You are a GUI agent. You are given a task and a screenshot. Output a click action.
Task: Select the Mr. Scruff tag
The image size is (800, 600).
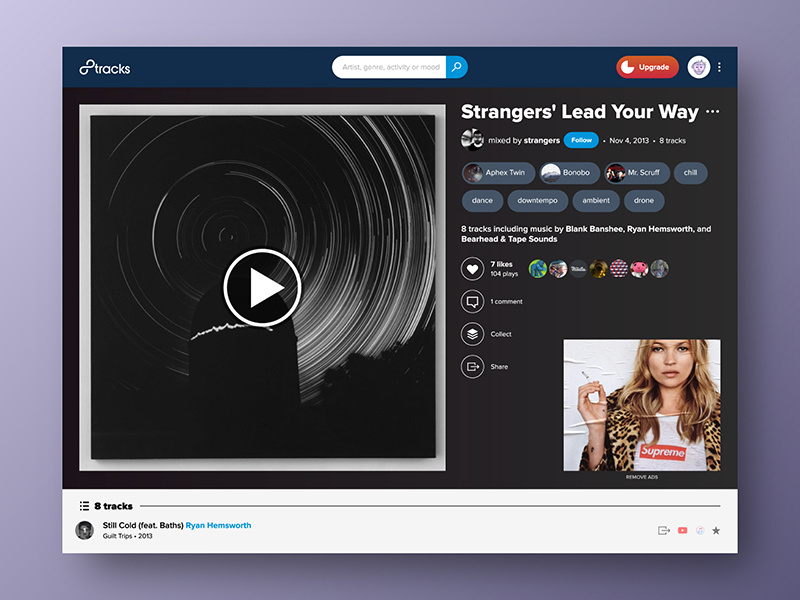pyautogui.click(x=637, y=173)
